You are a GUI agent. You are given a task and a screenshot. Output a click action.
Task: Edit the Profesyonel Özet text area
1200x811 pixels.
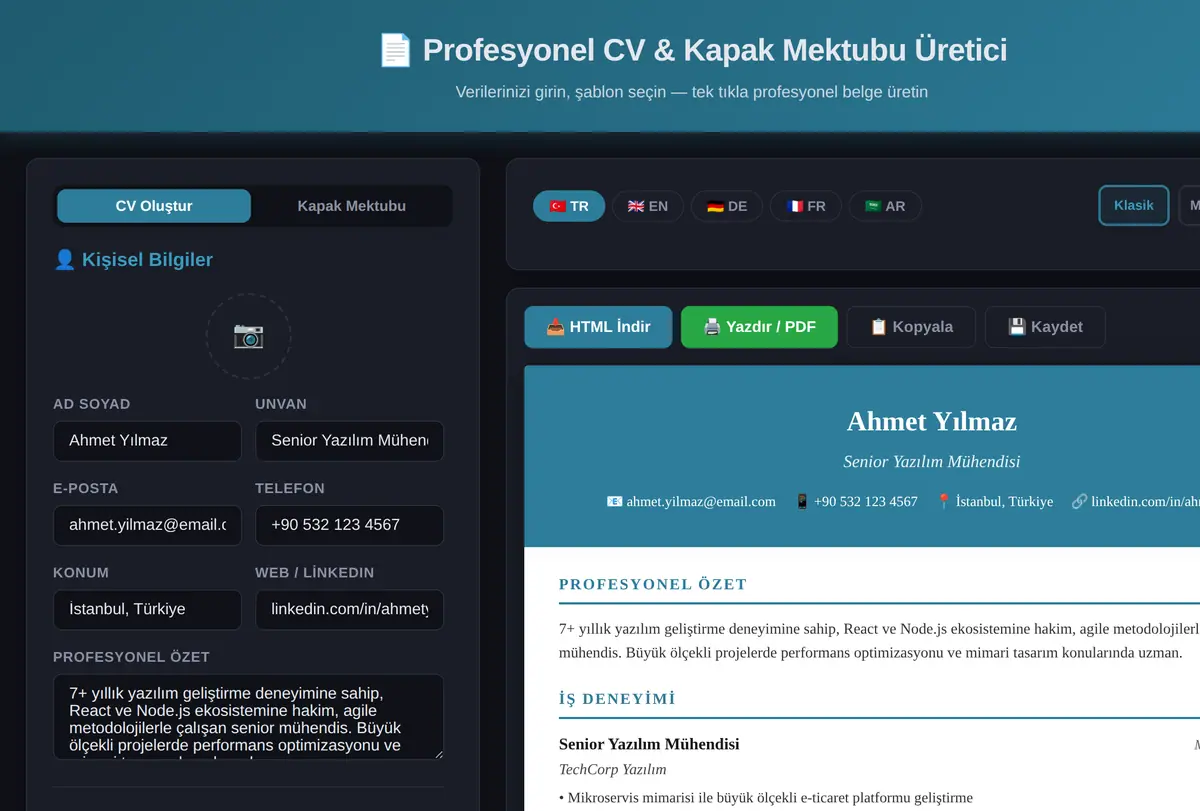[x=248, y=717]
